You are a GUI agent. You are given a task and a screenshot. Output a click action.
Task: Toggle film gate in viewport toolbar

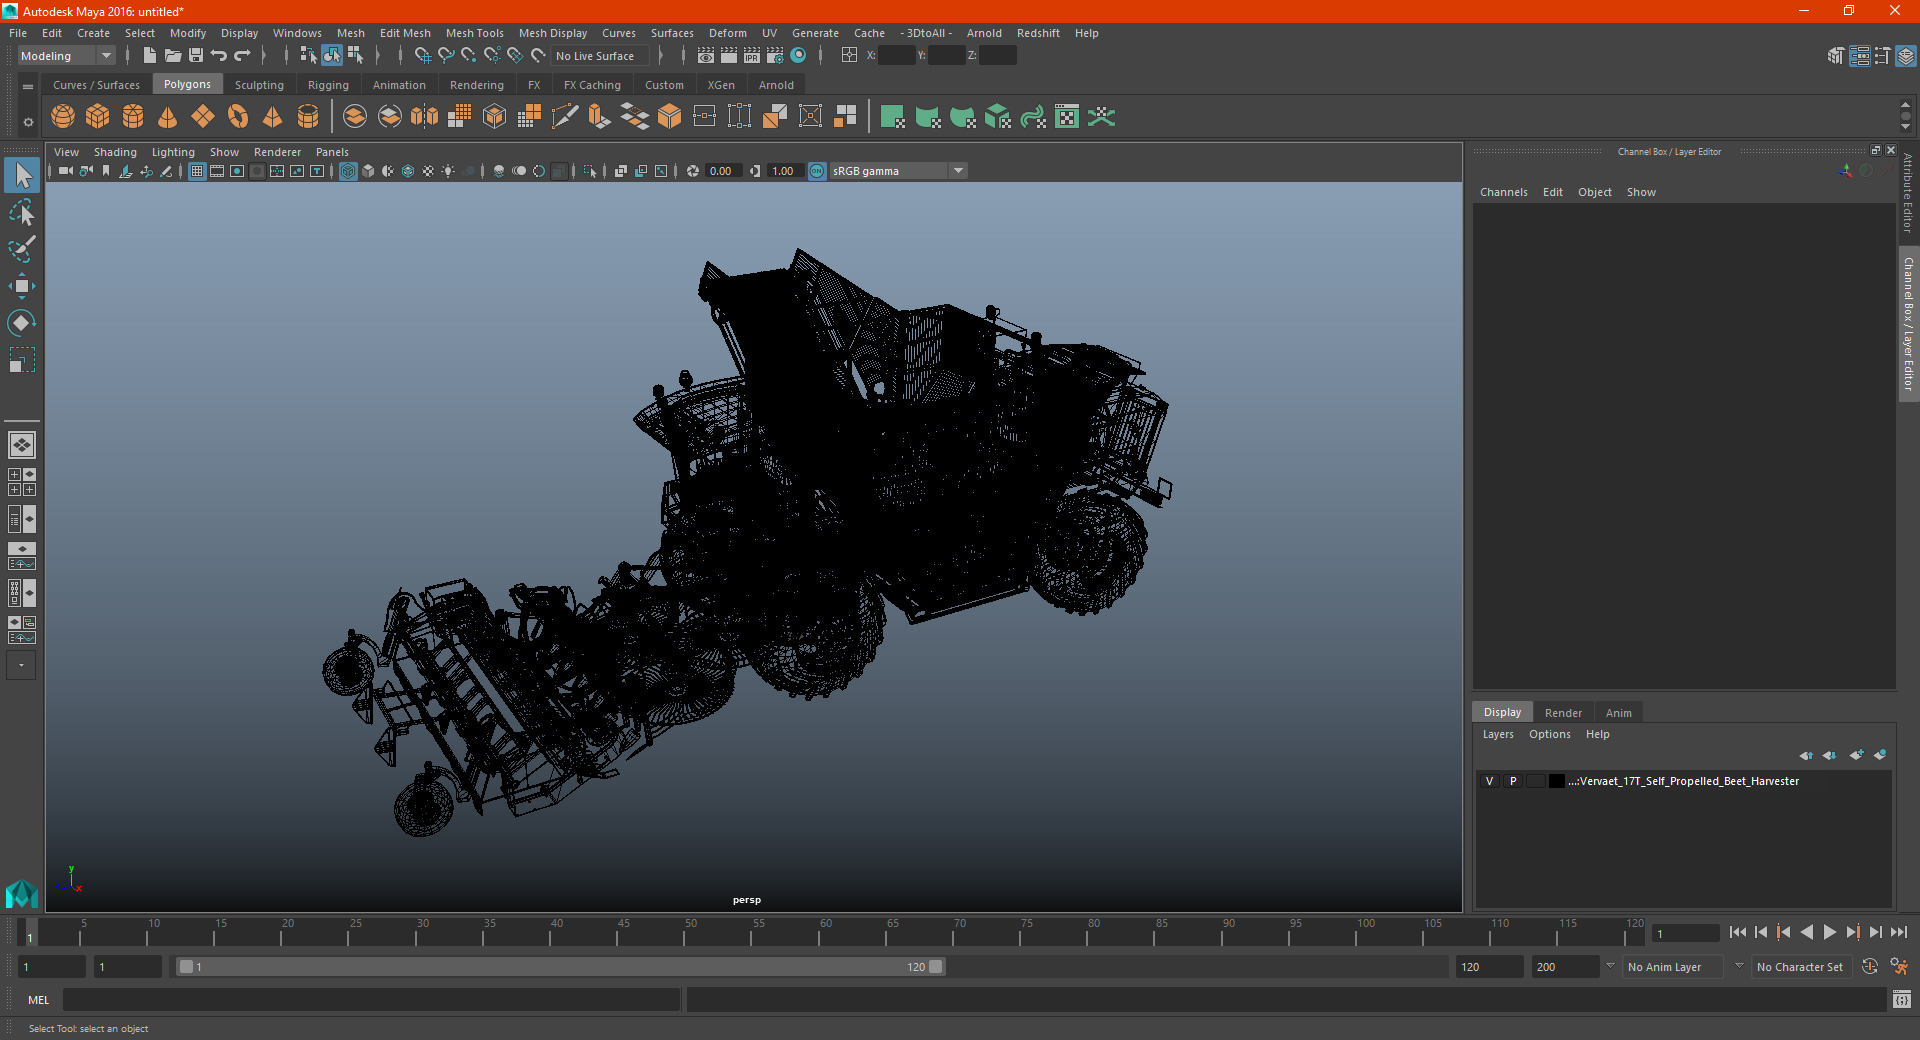coord(217,171)
